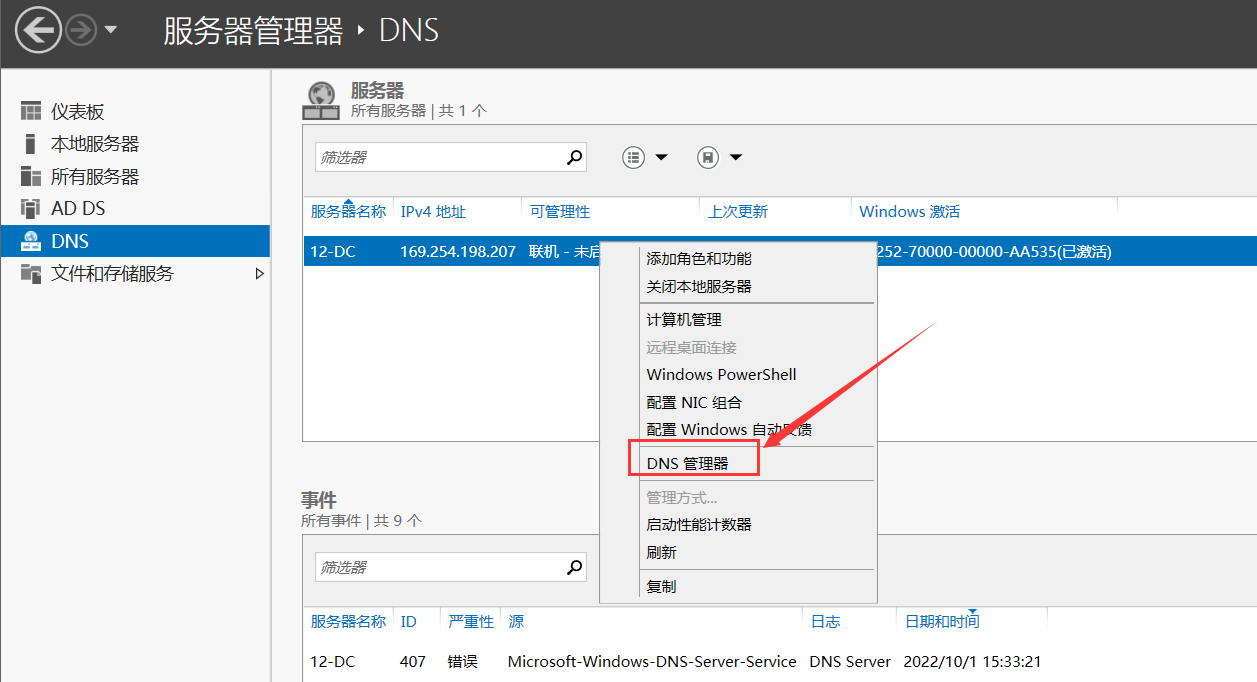Open the servers list view options icon
This screenshot has height=682, width=1257.
click(633, 157)
